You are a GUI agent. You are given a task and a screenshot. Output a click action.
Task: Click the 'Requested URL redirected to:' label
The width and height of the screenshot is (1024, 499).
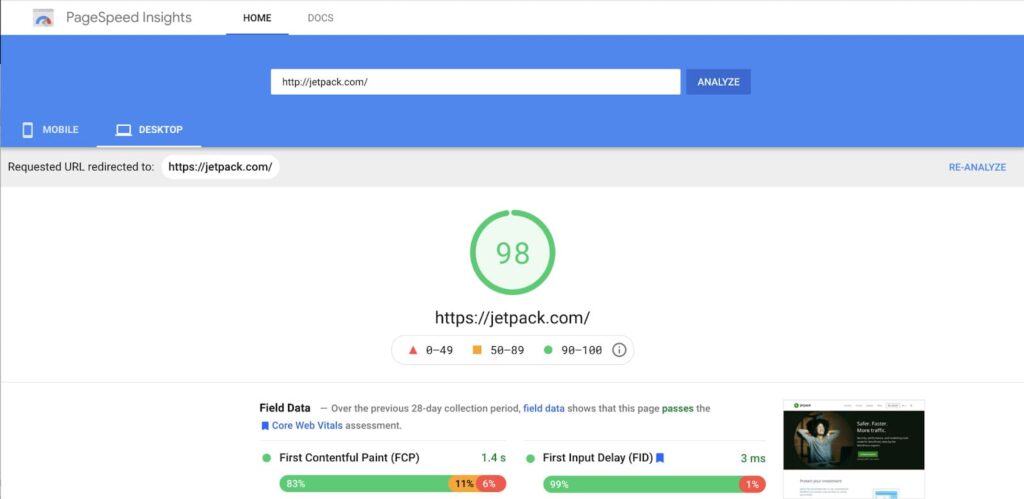point(81,167)
